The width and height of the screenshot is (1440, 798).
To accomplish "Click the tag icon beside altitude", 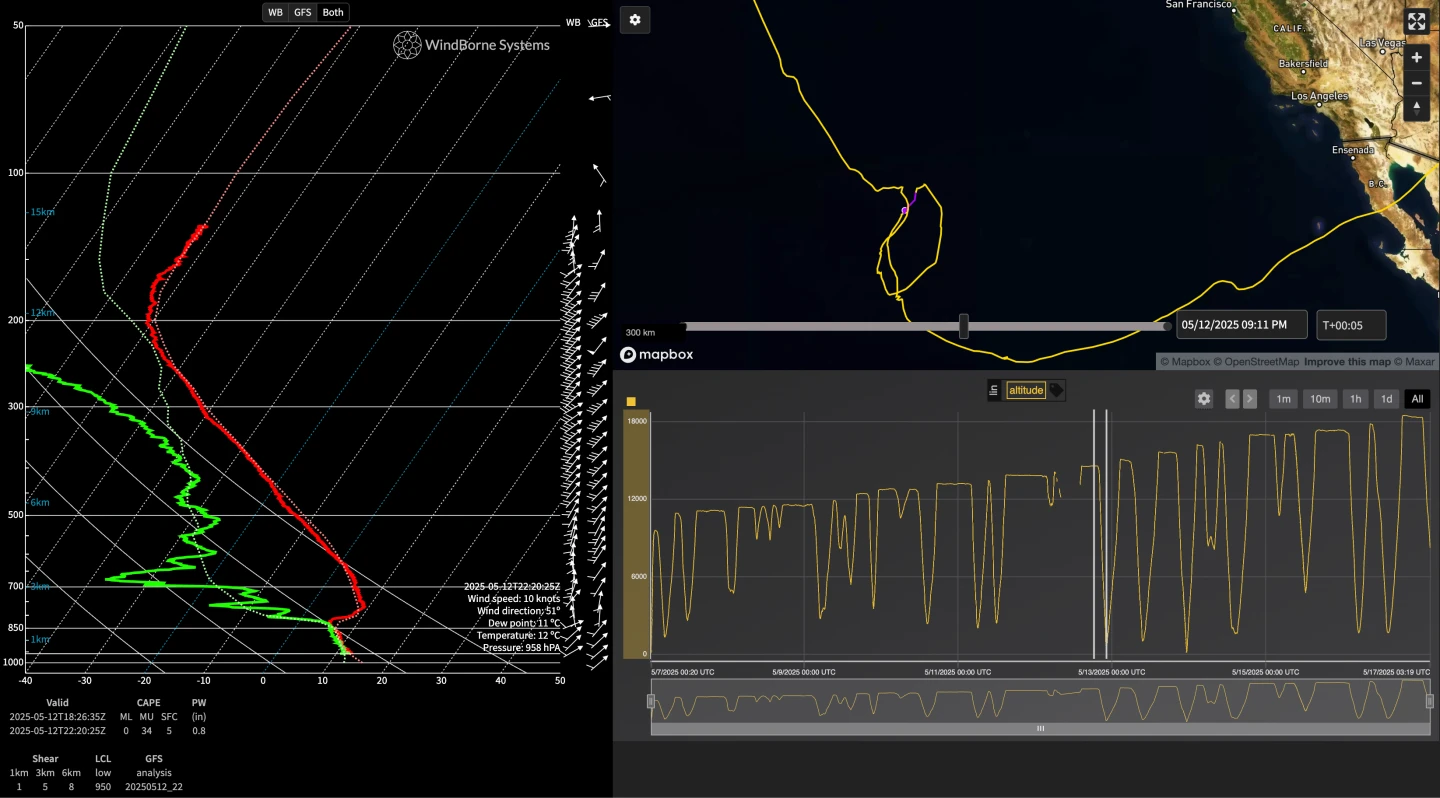I will click(x=1056, y=390).
